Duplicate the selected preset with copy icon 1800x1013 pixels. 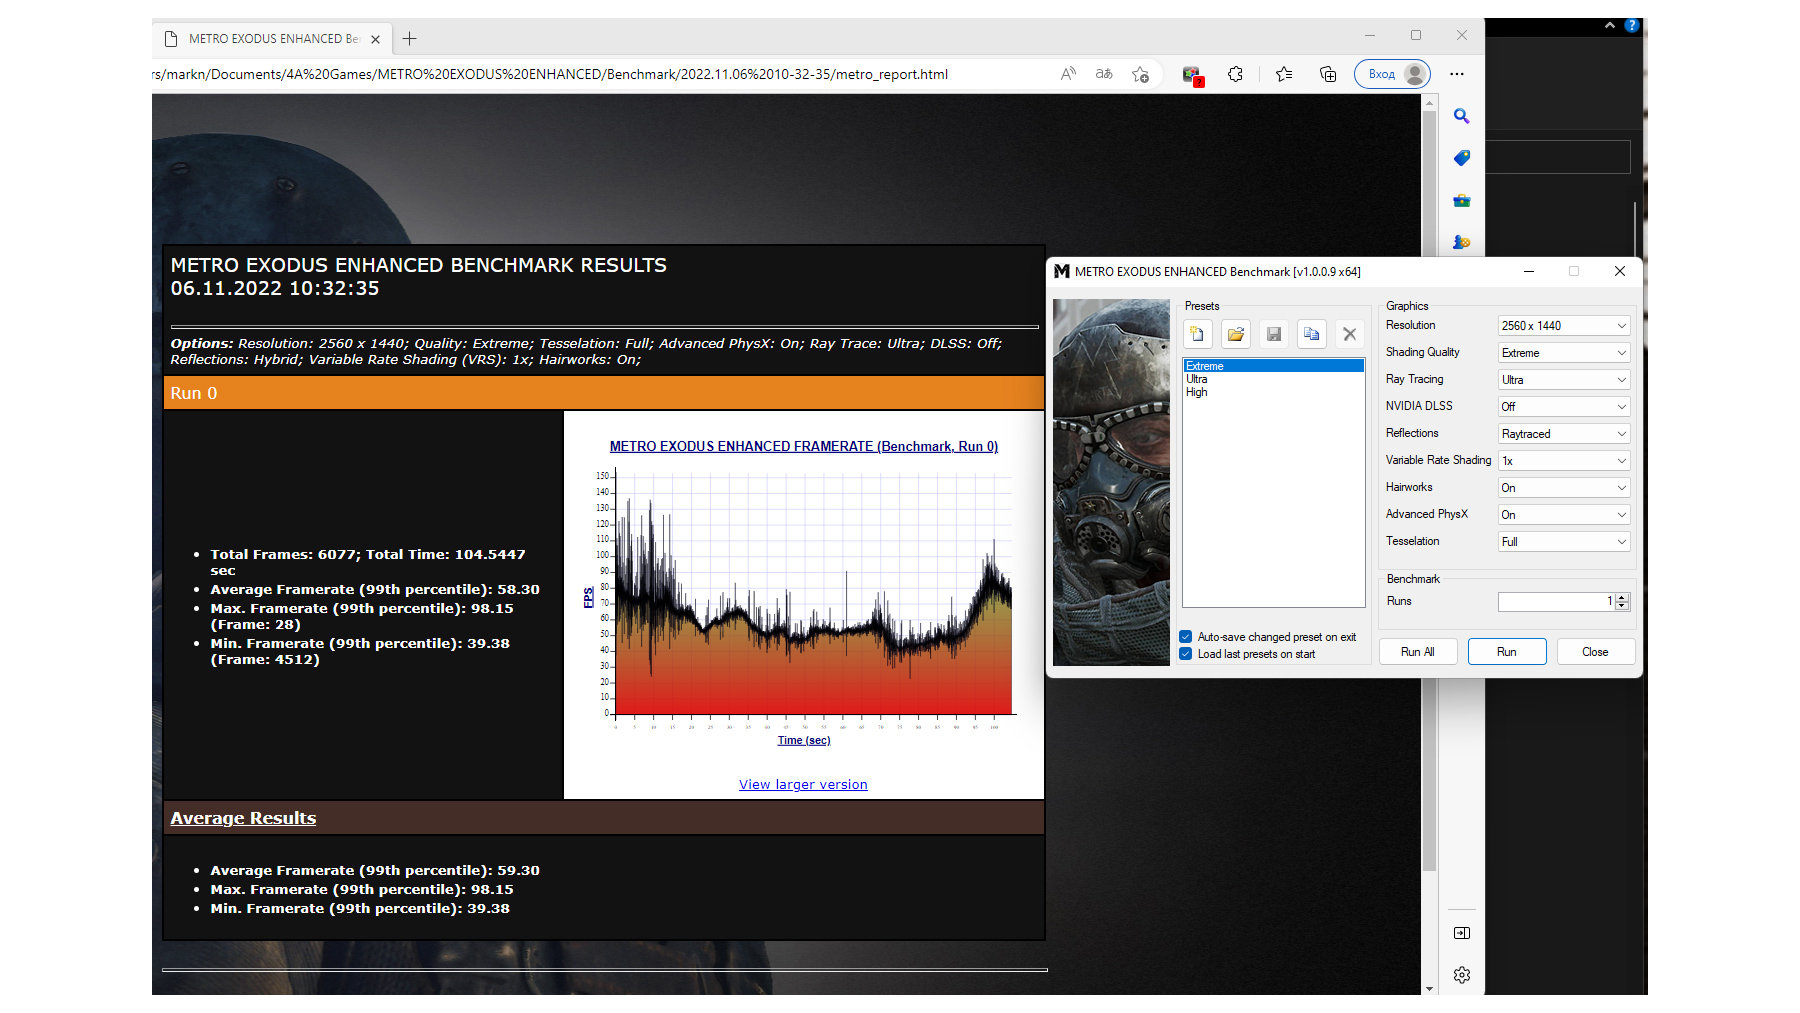(x=1312, y=334)
